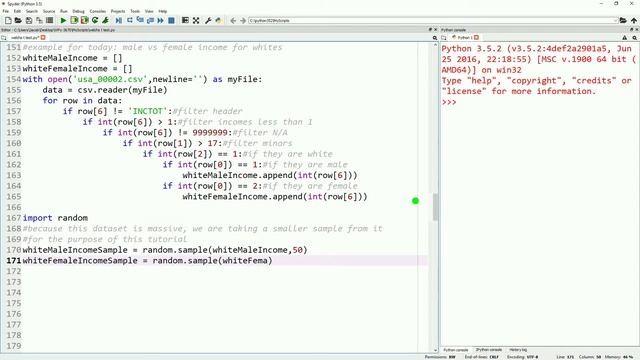Open the Source menu
Image resolution: width=640 pixels, height=360 pixels.
49,11
